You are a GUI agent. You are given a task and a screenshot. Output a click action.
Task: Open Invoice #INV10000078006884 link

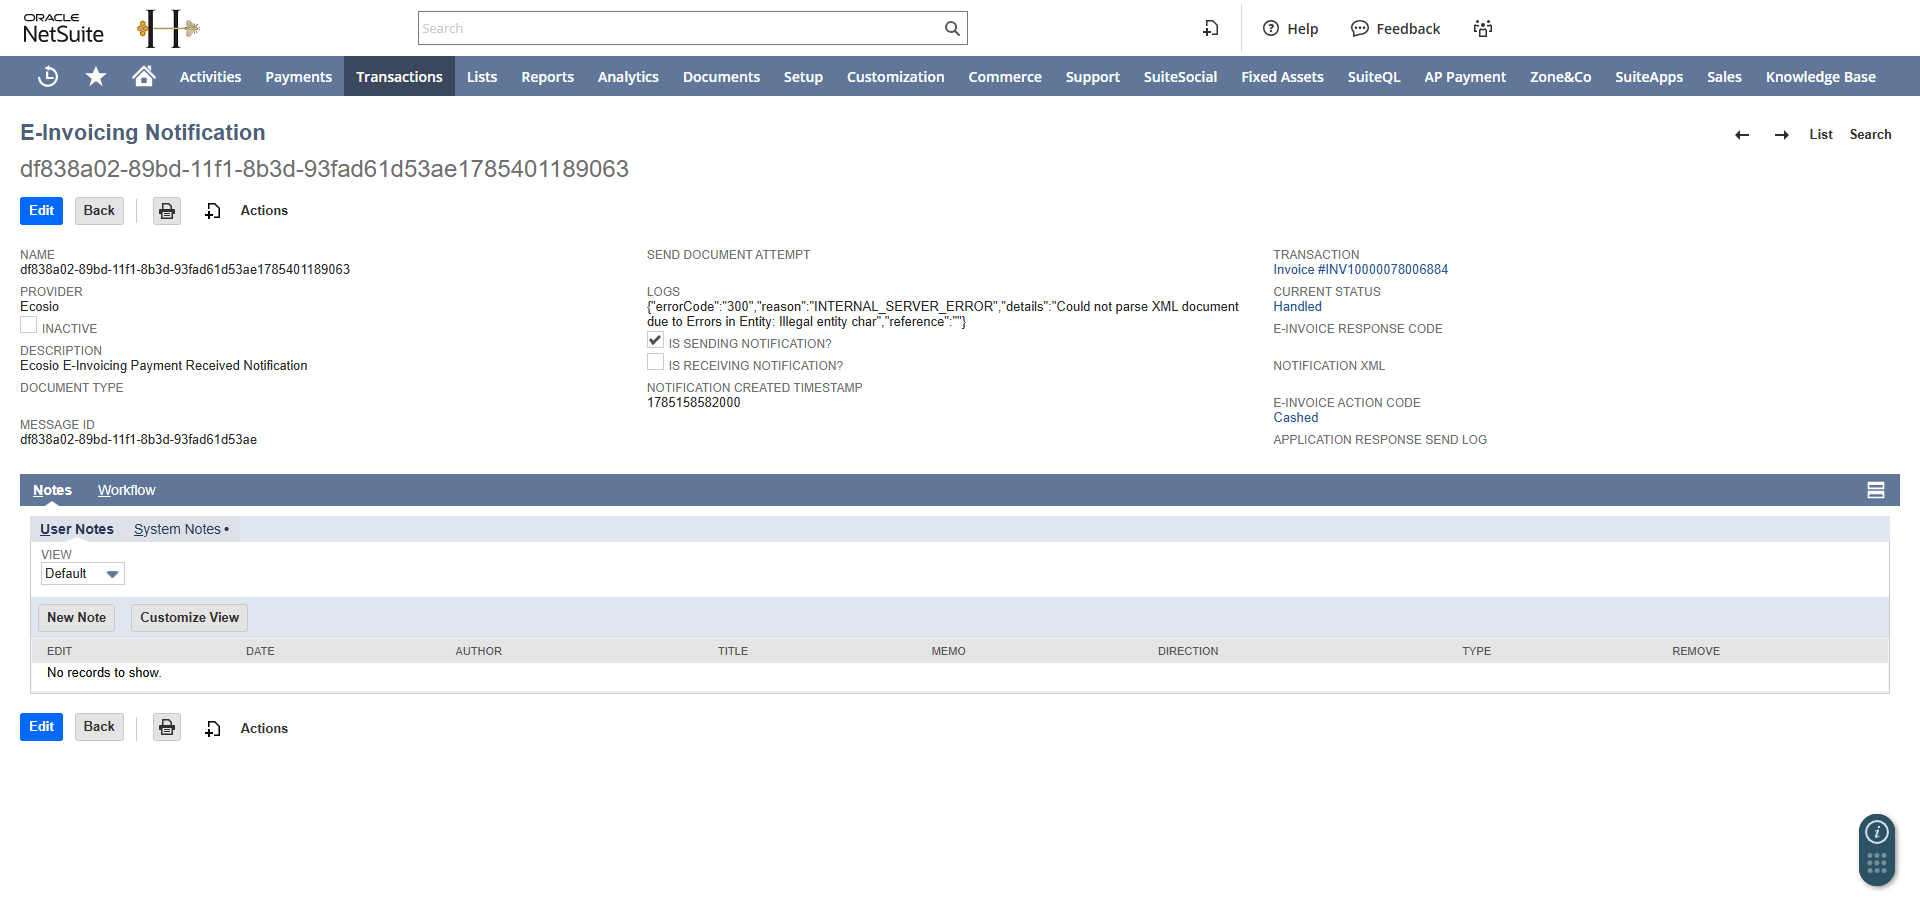pos(1360,270)
